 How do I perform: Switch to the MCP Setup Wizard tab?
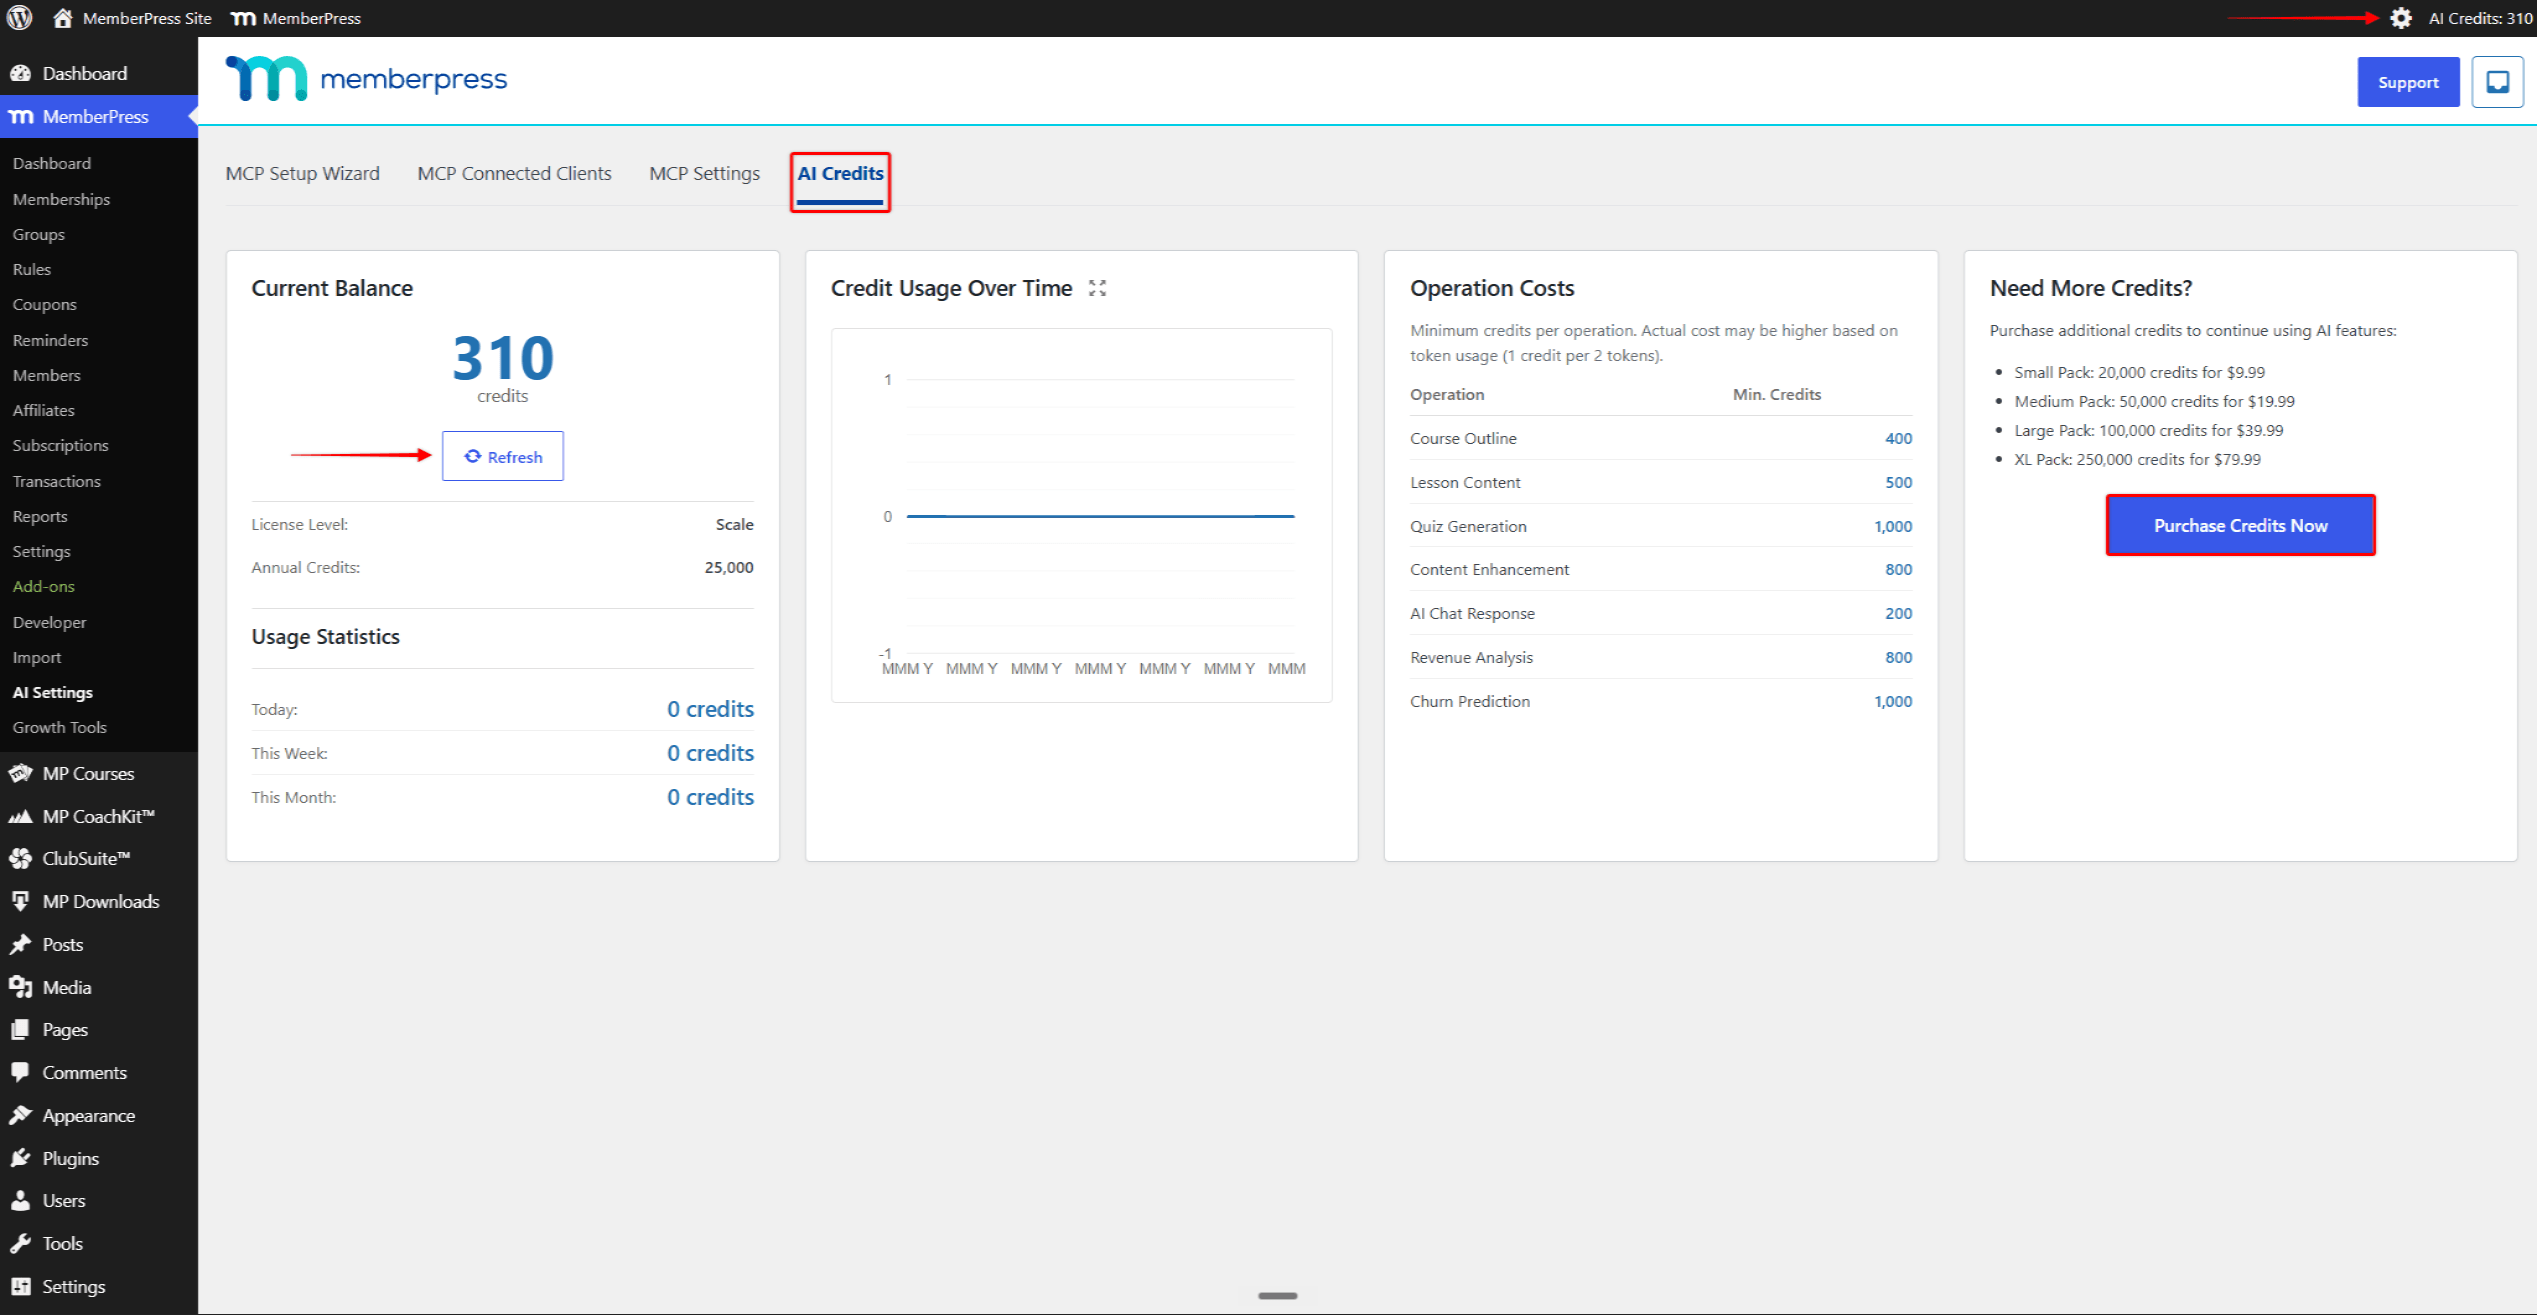(302, 173)
